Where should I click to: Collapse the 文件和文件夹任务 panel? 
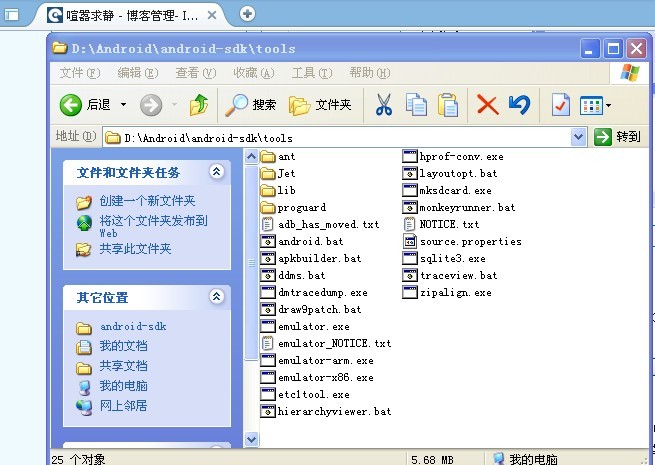216,171
